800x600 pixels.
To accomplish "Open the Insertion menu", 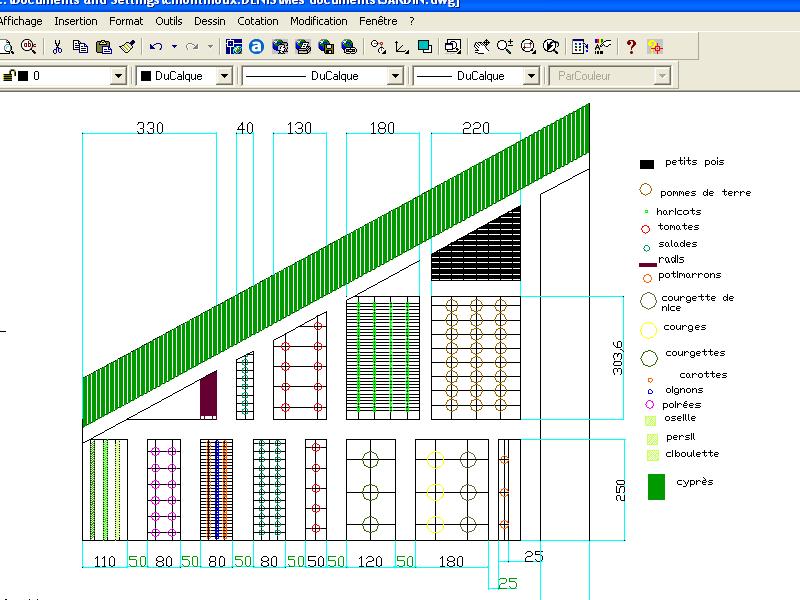I will click(x=76, y=21).
